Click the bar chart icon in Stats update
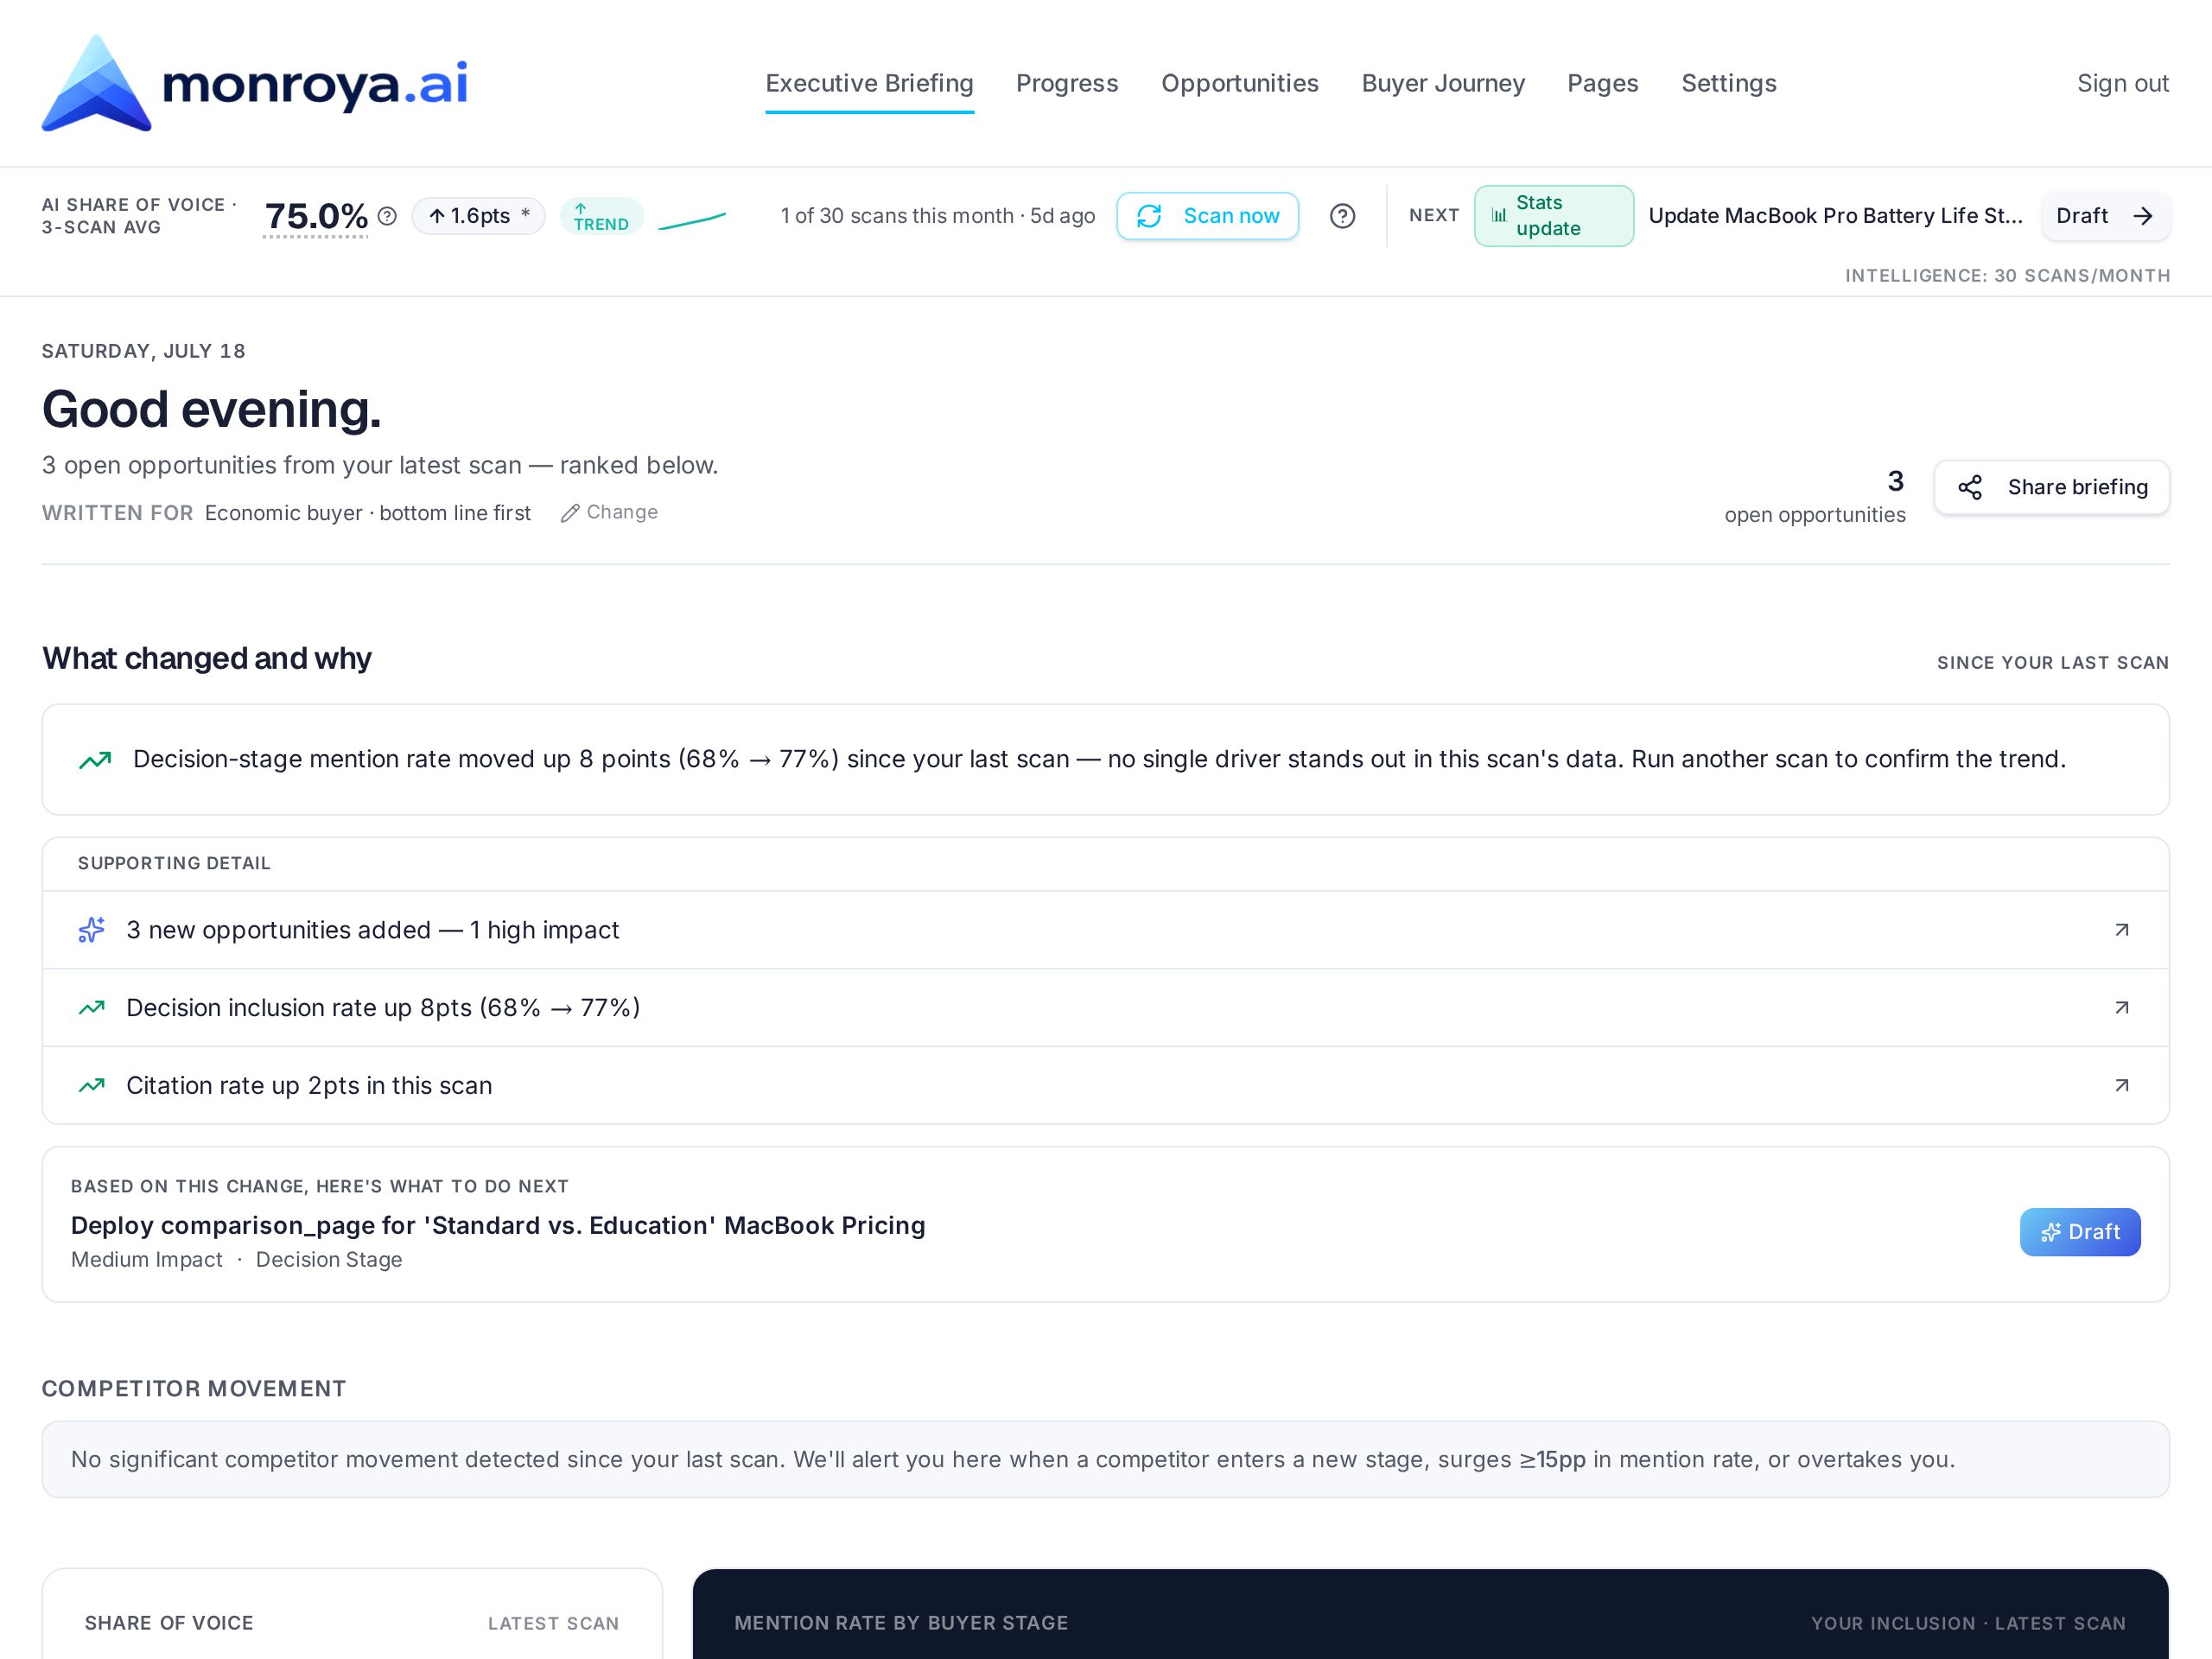 pos(1499,216)
